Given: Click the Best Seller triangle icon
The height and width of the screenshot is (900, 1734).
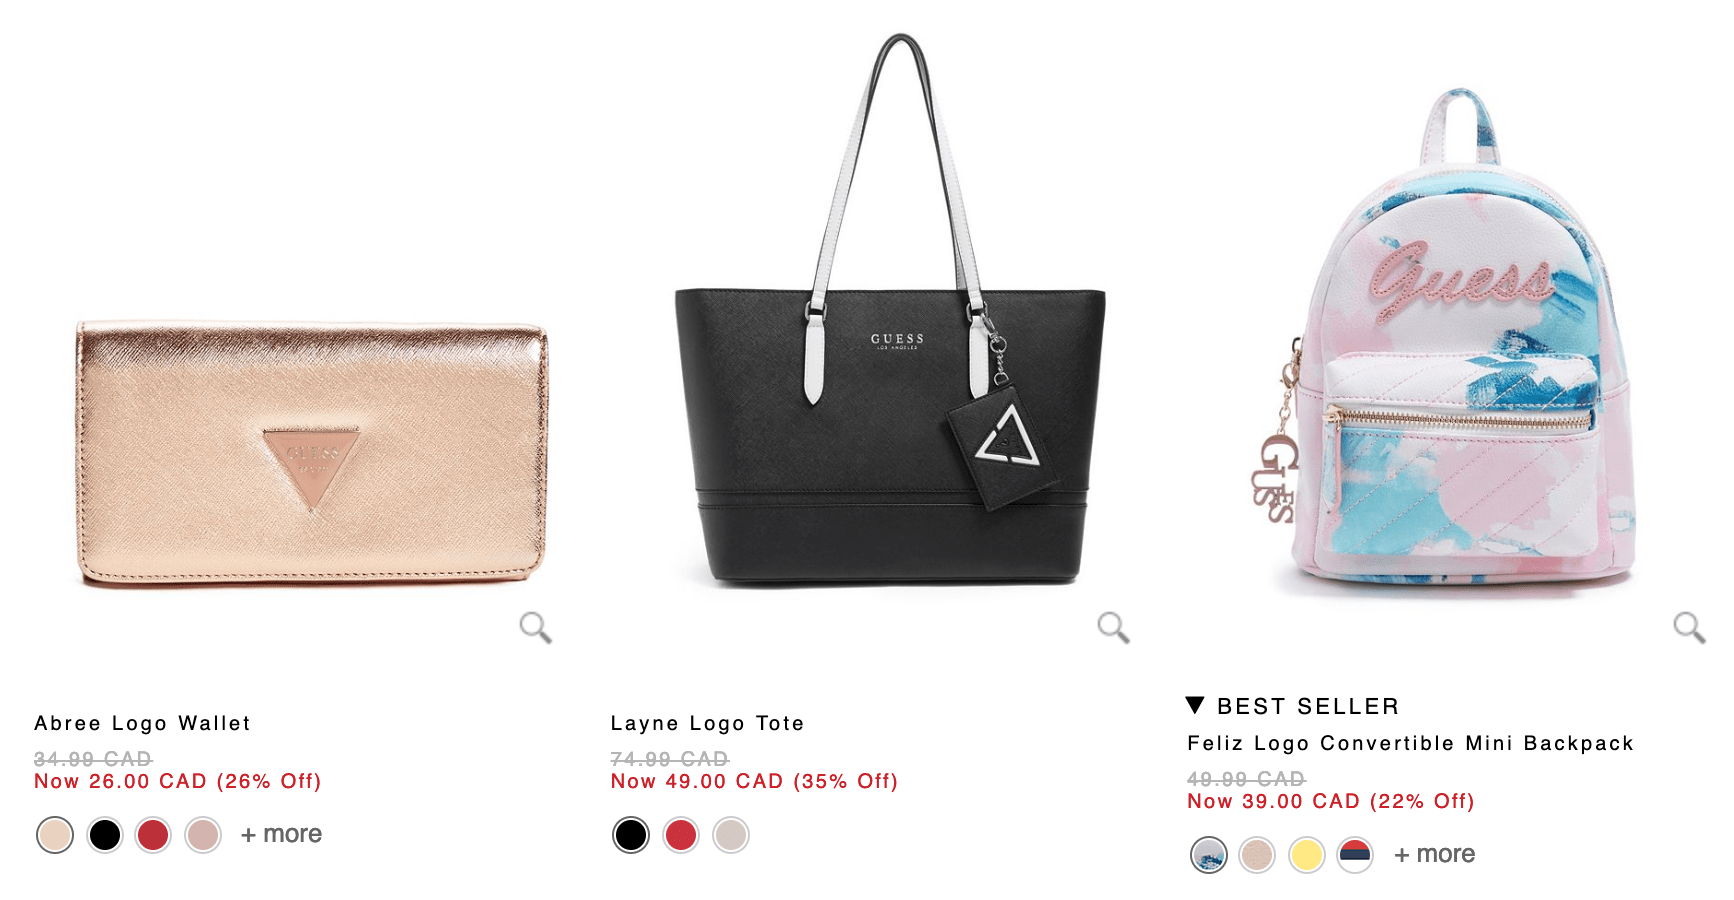Looking at the screenshot, I should 1195,705.
